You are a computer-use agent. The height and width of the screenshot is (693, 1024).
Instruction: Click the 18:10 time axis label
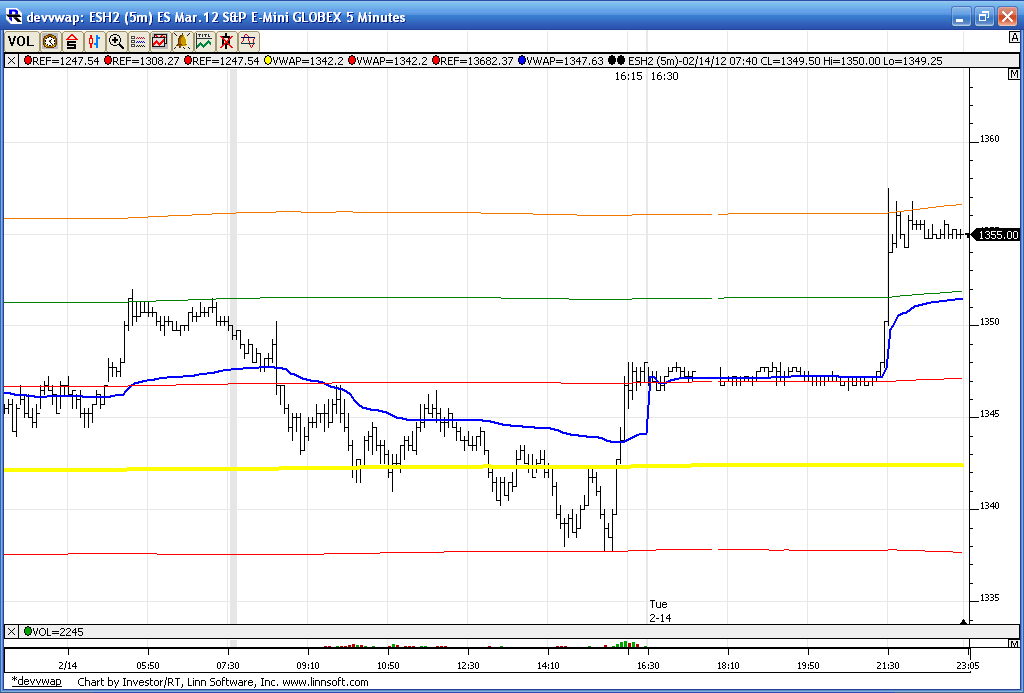tap(728, 666)
